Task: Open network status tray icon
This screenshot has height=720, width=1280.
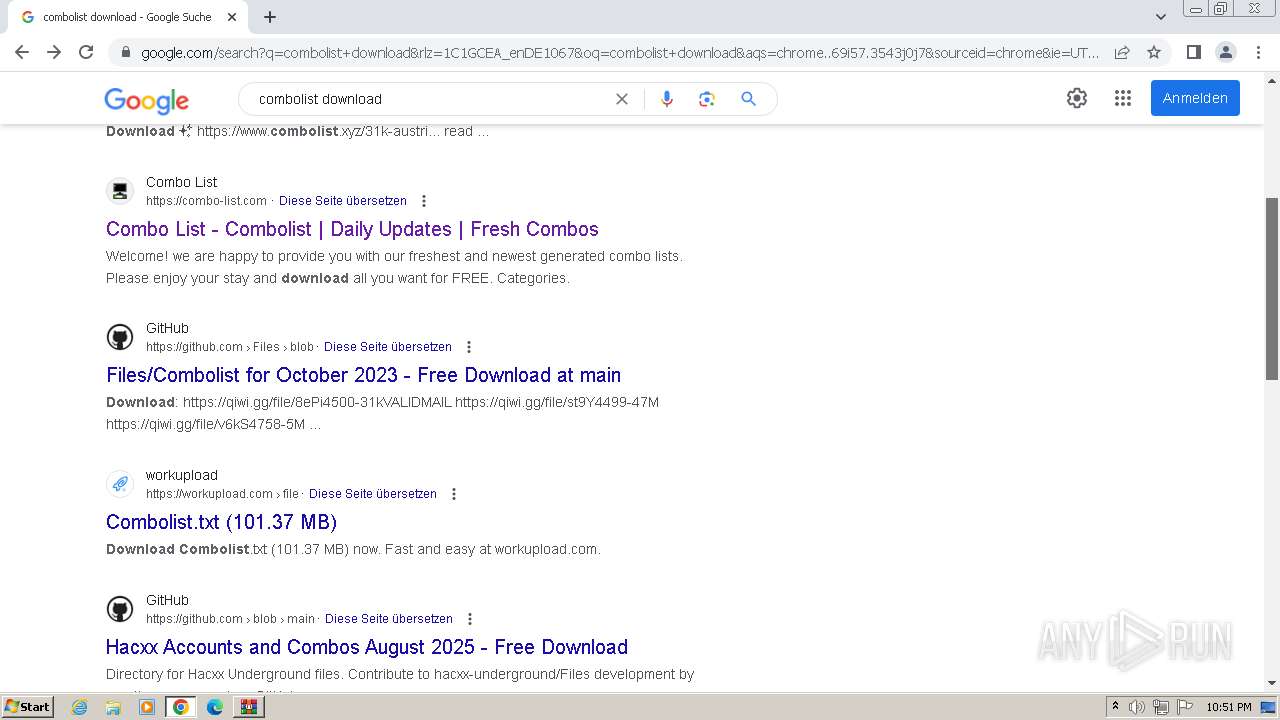Action: 1161,707
